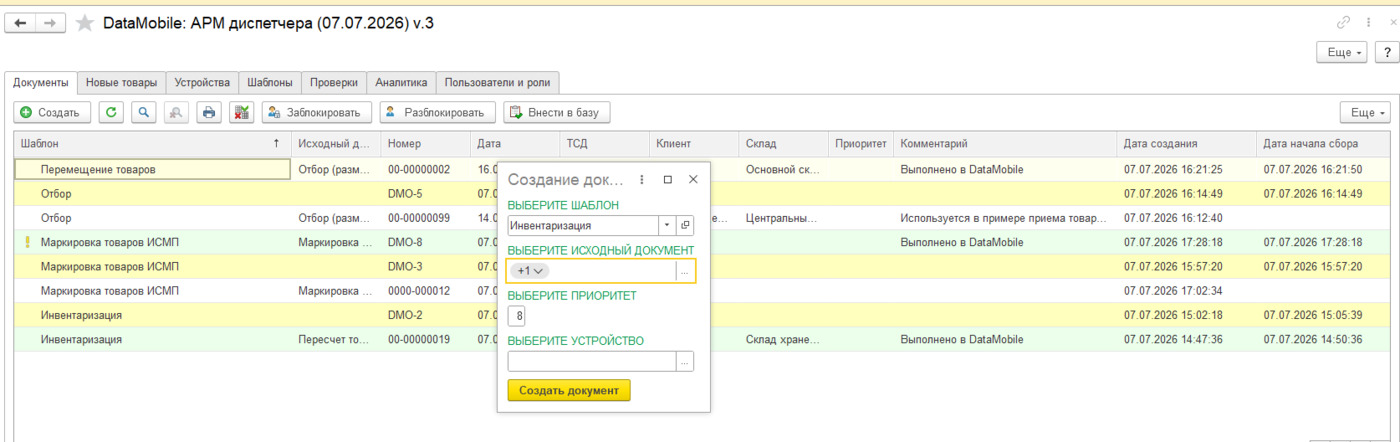This screenshot has width=1400, height=442.
Task: Open the Шаблоны tab
Action: point(270,83)
